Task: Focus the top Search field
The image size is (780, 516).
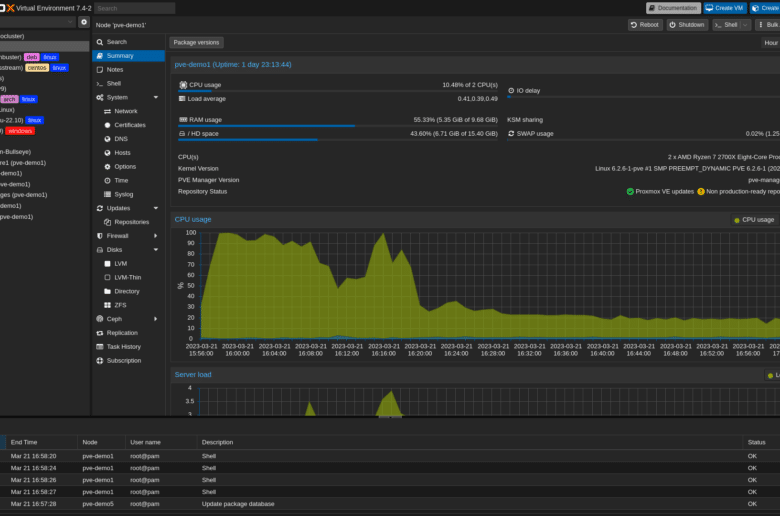Action: click(134, 8)
